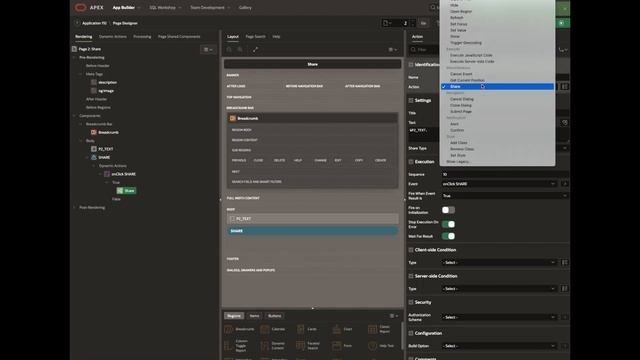
Task: Select the Breadcrumb region icon in tree
Action: click(x=93, y=132)
